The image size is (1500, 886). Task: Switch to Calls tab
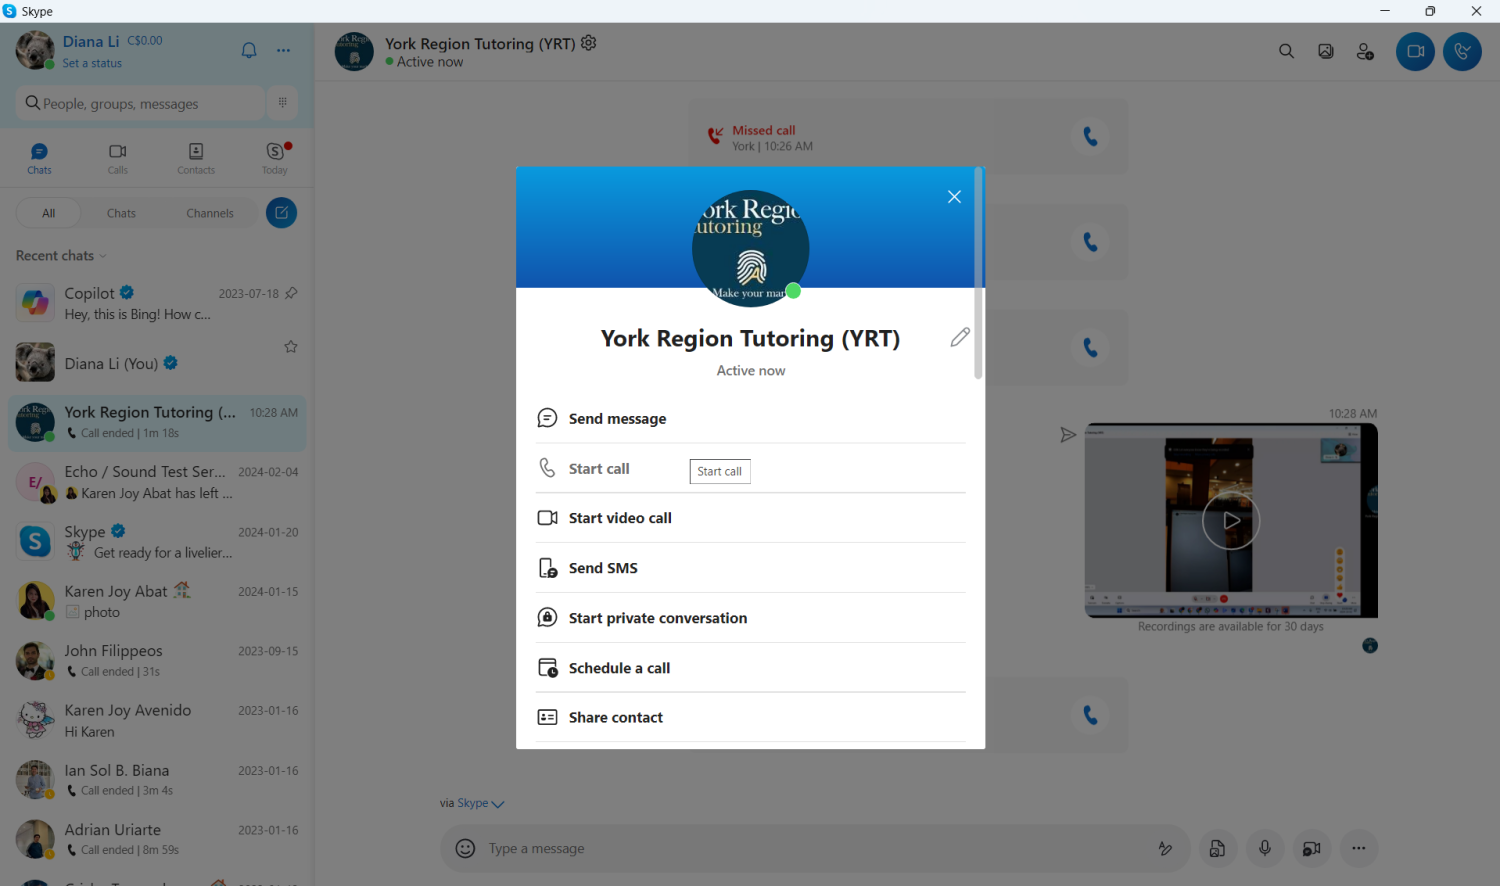coord(118,158)
